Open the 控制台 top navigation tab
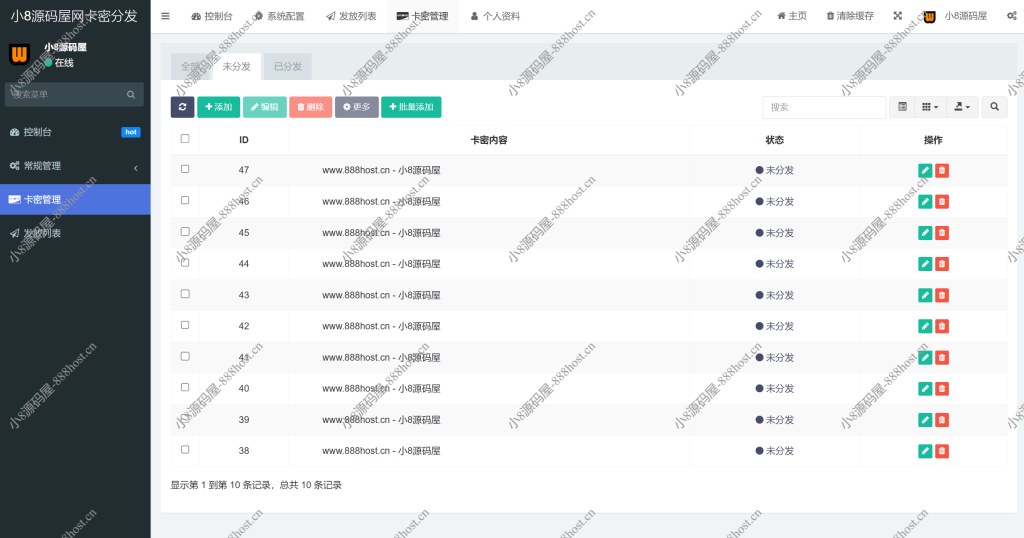Screen dimensions: 1024x538 click(x=212, y=16)
